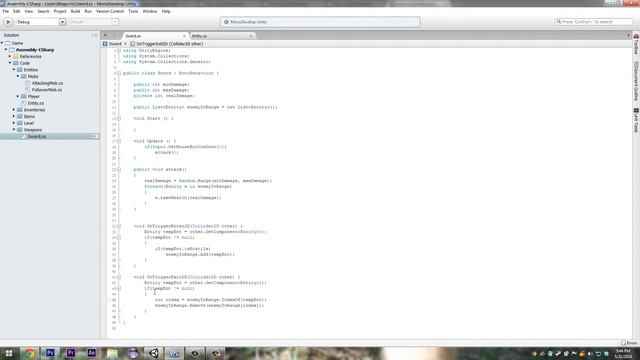Collapse the Game solution node
Screen dimensions: 640x360
[x=2, y=43]
